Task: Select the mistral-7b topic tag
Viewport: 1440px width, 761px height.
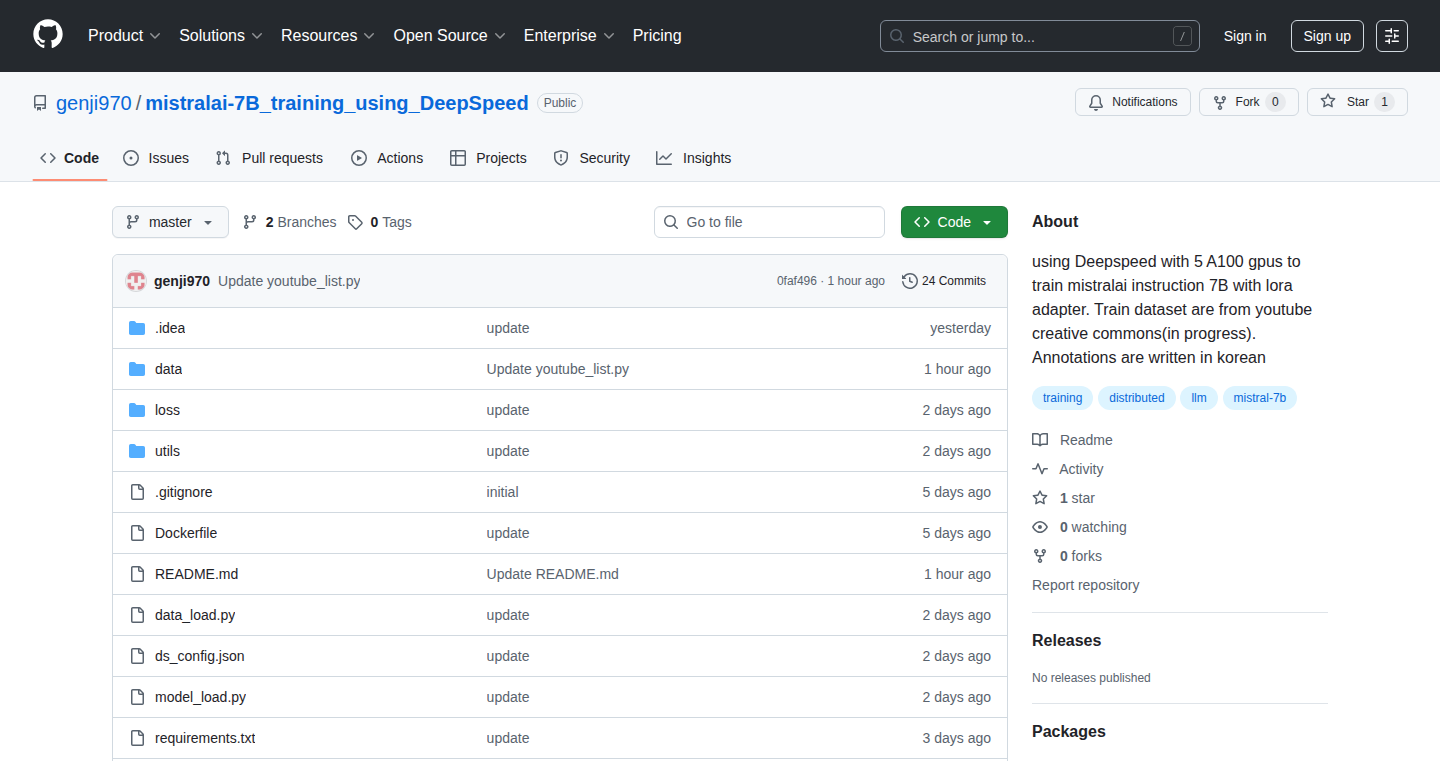Action: pyautogui.click(x=1260, y=398)
